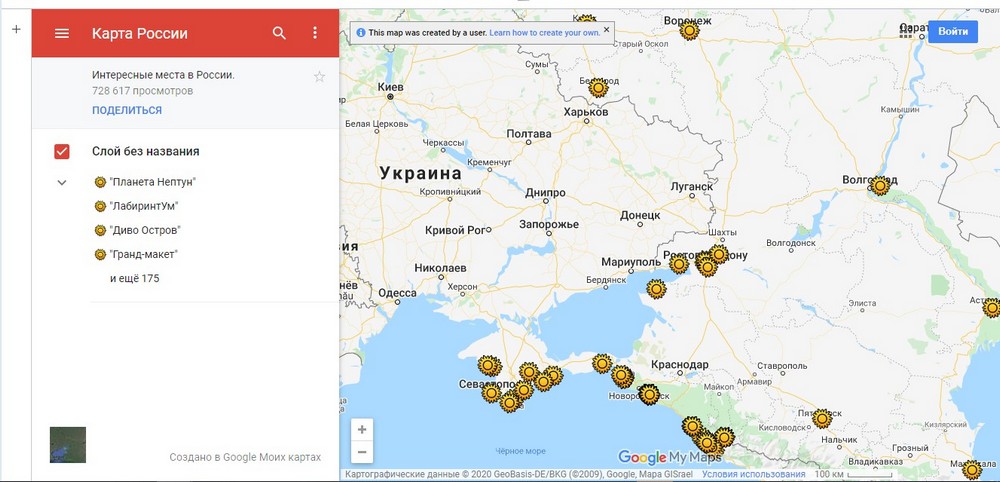This screenshot has height=482, width=1000.
Task: Star the map with the star icon
Action: click(x=320, y=77)
